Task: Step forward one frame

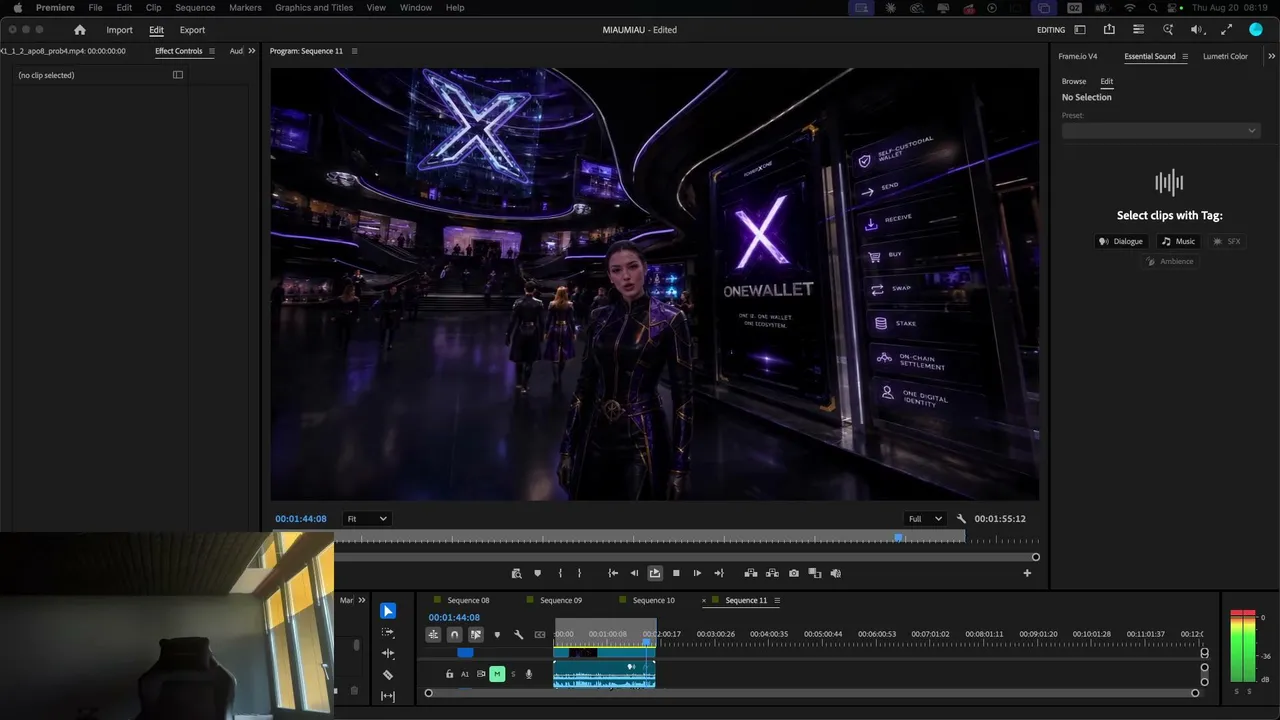Action: point(697,573)
